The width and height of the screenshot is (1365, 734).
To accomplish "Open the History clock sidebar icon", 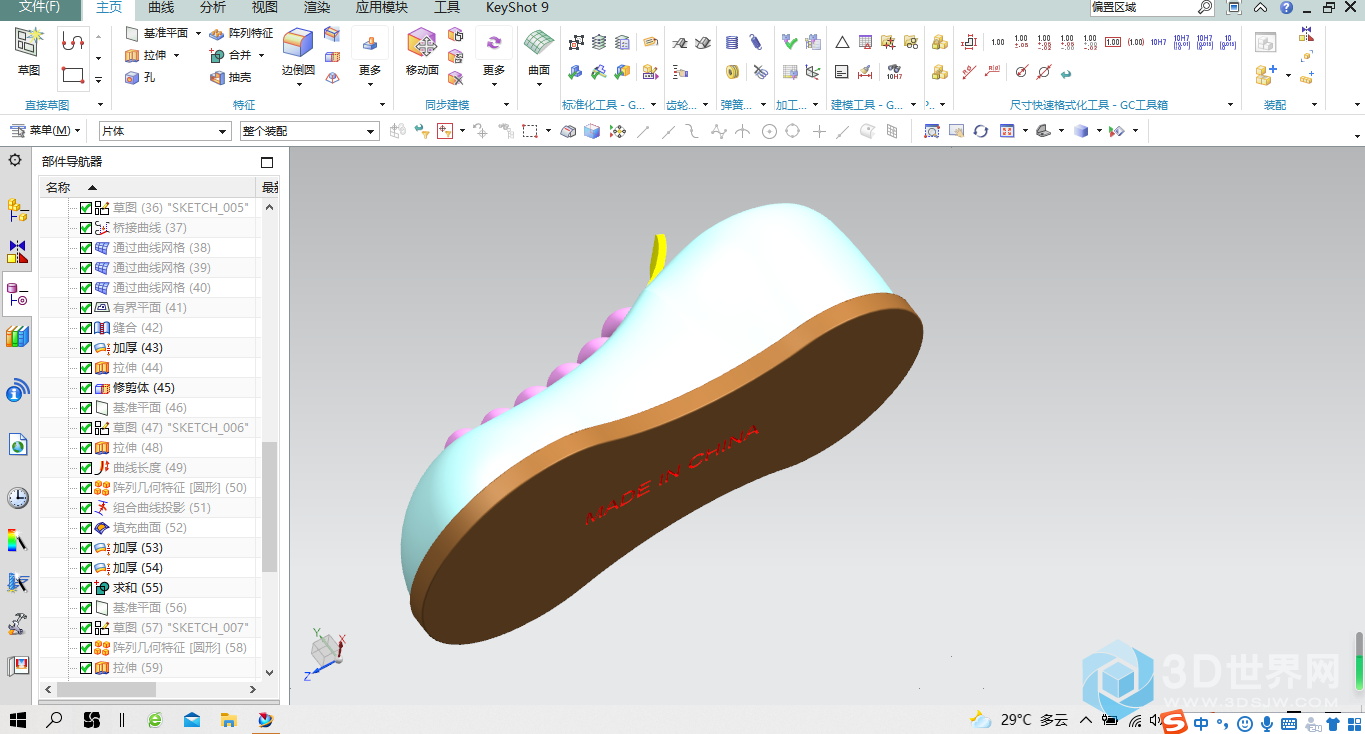I will click(17, 498).
